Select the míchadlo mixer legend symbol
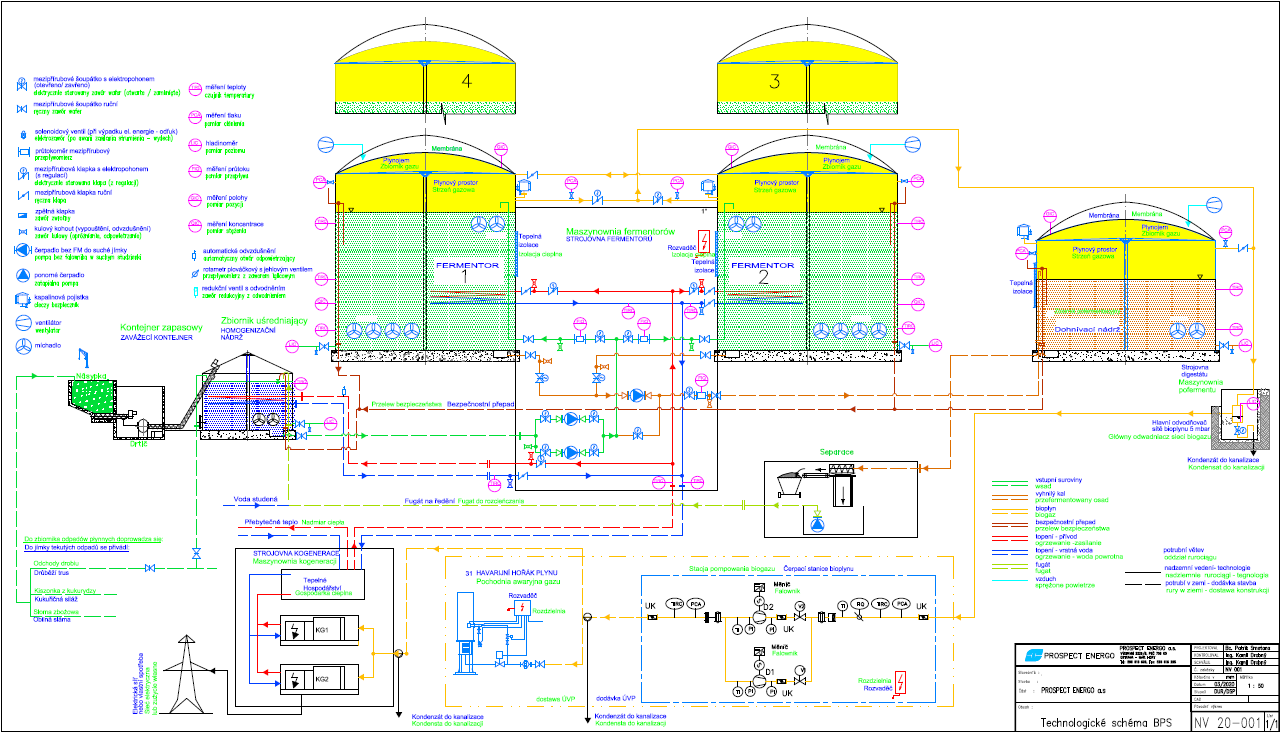 coord(22,345)
